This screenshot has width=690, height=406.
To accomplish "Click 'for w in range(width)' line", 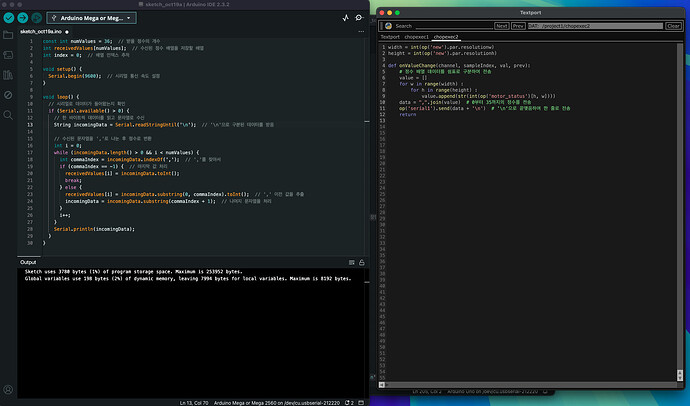I will tap(431, 84).
